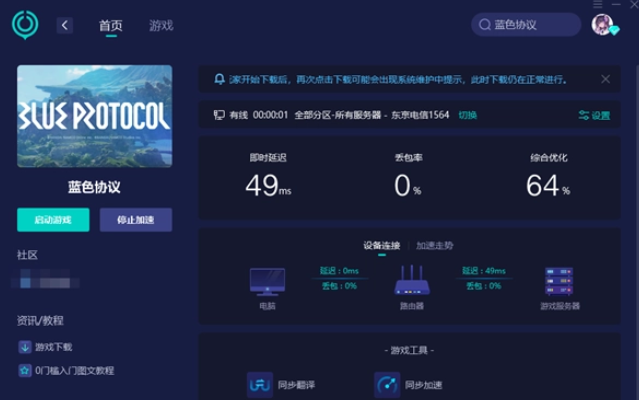The width and height of the screenshot is (639, 400).
Task: Click the wired connection monitor icon
Action: point(219,115)
